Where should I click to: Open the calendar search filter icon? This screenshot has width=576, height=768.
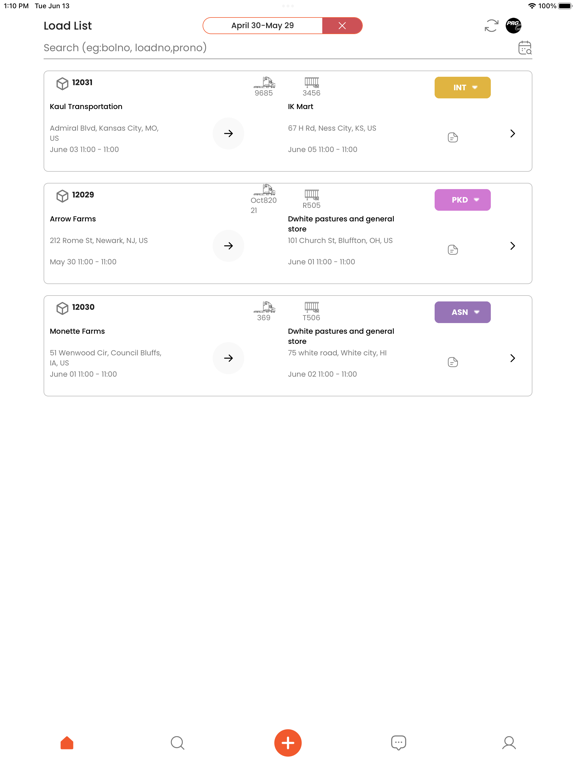coord(525,48)
